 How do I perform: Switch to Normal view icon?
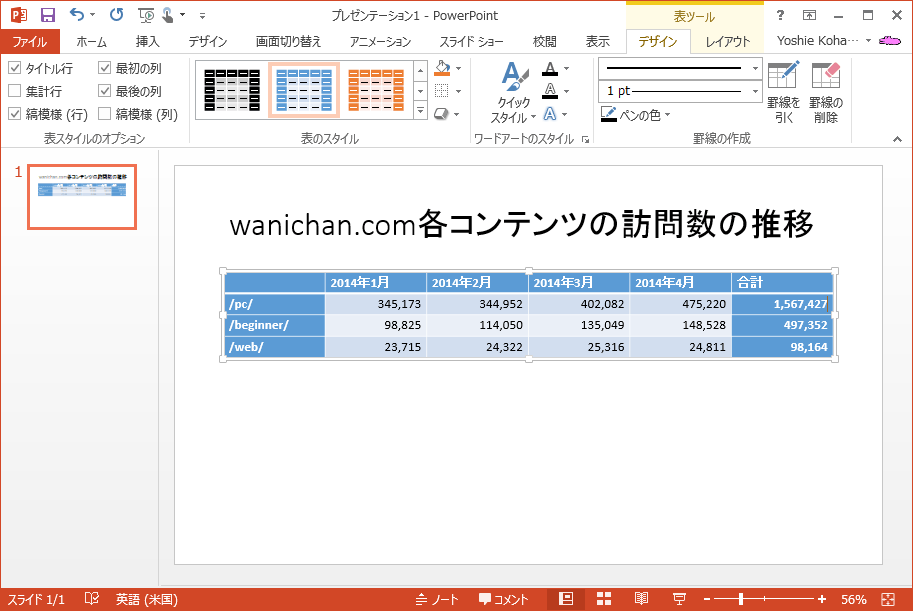tap(565, 599)
